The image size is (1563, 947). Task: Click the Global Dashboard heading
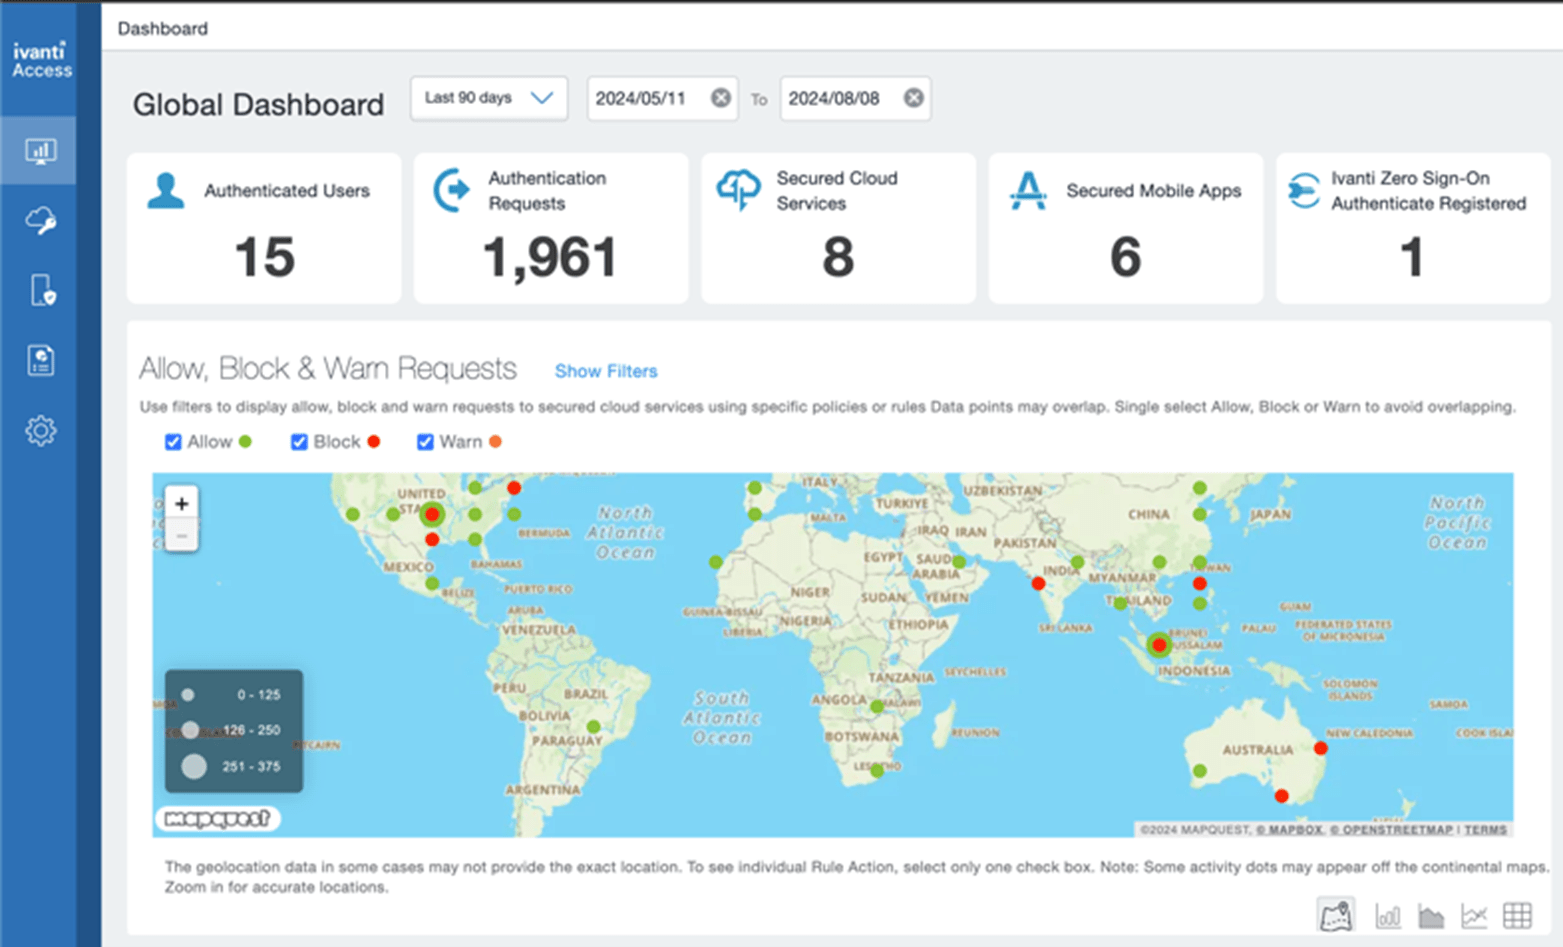[258, 105]
